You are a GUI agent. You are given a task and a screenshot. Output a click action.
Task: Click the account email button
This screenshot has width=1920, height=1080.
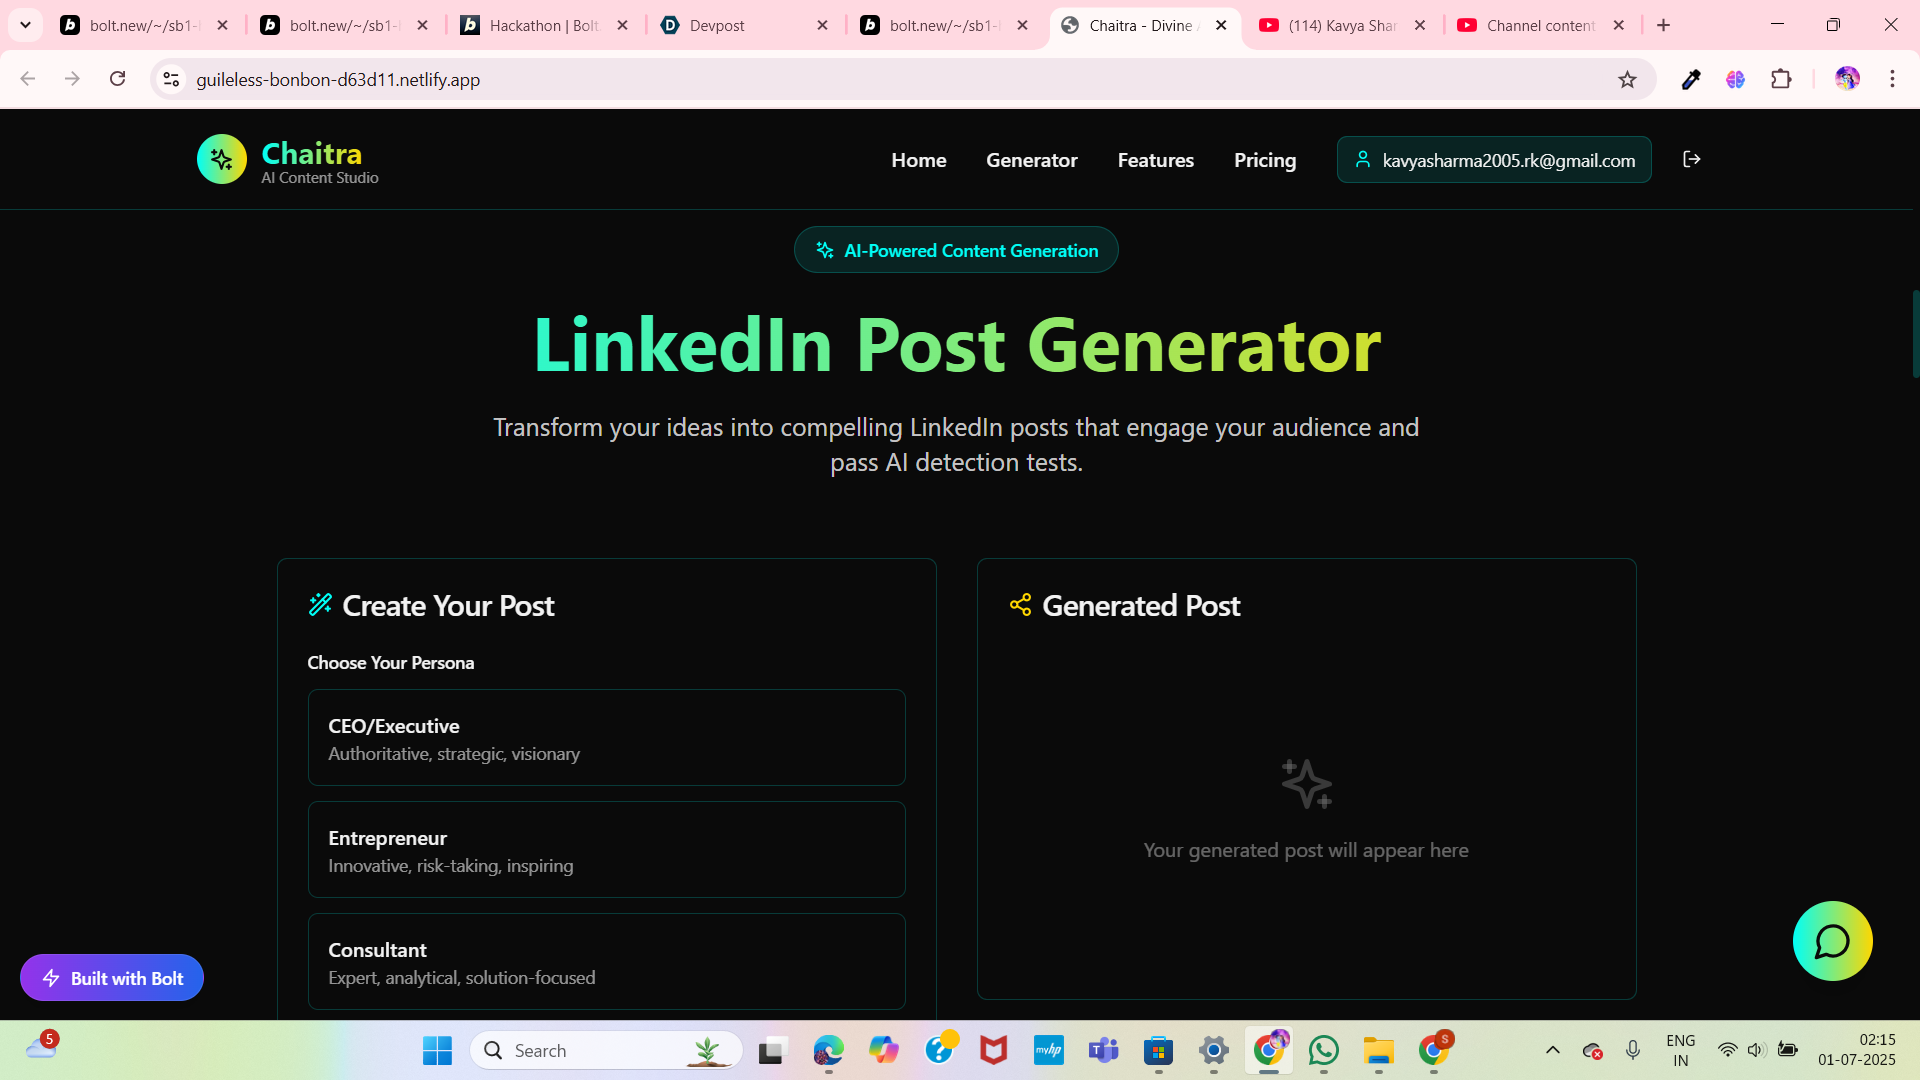pyautogui.click(x=1494, y=160)
